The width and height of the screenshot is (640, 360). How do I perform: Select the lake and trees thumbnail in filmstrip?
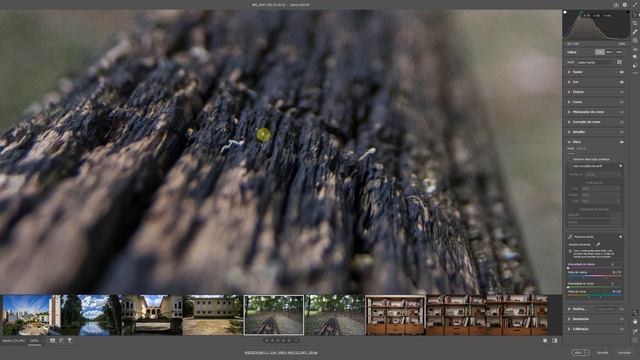[91, 315]
